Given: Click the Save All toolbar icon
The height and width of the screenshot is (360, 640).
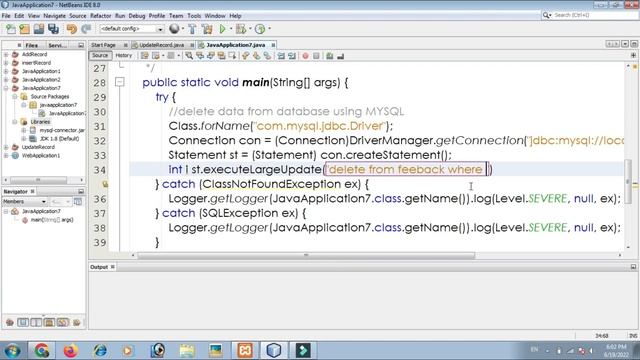Looking at the screenshot, I should (x=53, y=29).
